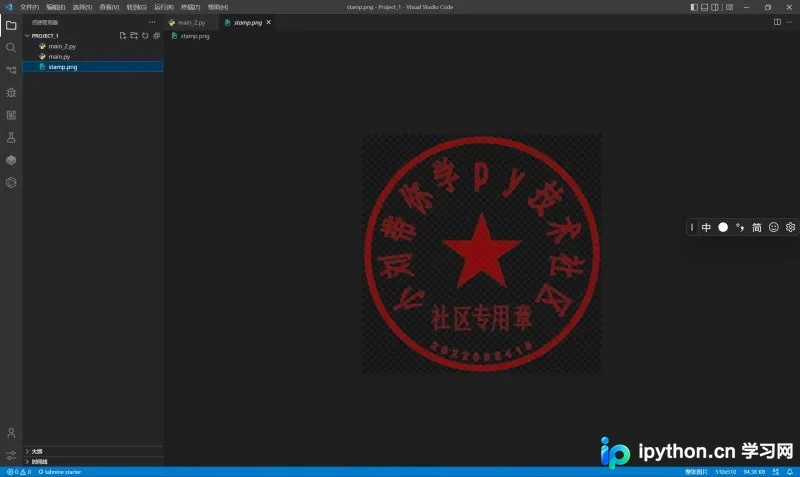Viewport: 800px width, 477px height.
Task: Open the 选择(S) menu
Action: [x=82, y=7]
